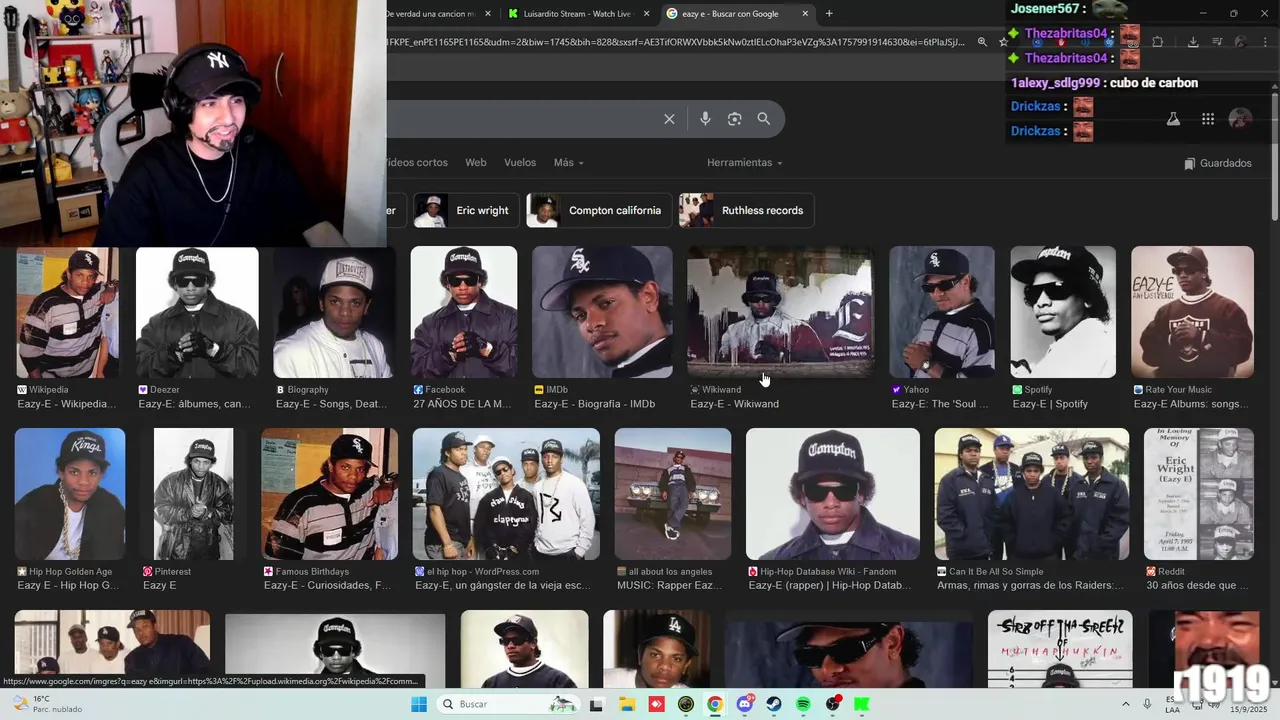This screenshot has height=720, width=1280.
Task: Open OBS Studio from the taskbar
Action: pos(833,704)
